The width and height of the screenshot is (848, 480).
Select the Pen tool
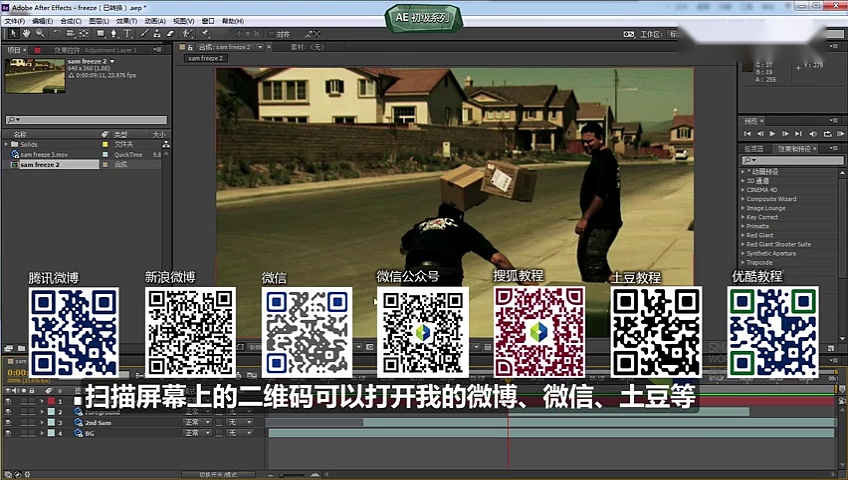pos(114,34)
